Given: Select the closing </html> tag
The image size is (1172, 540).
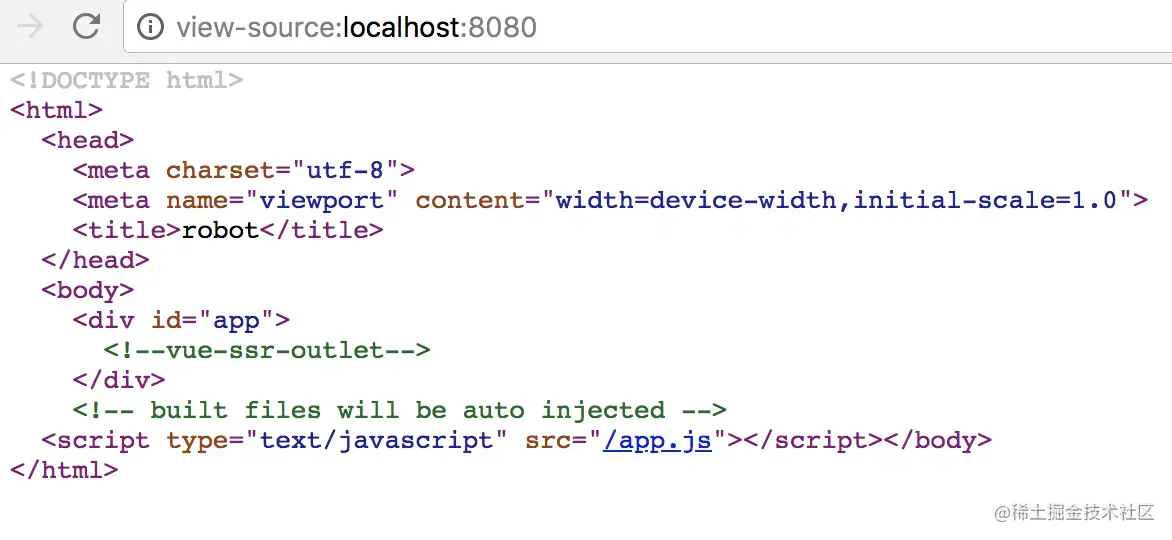Looking at the screenshot, I should point(64,470).
